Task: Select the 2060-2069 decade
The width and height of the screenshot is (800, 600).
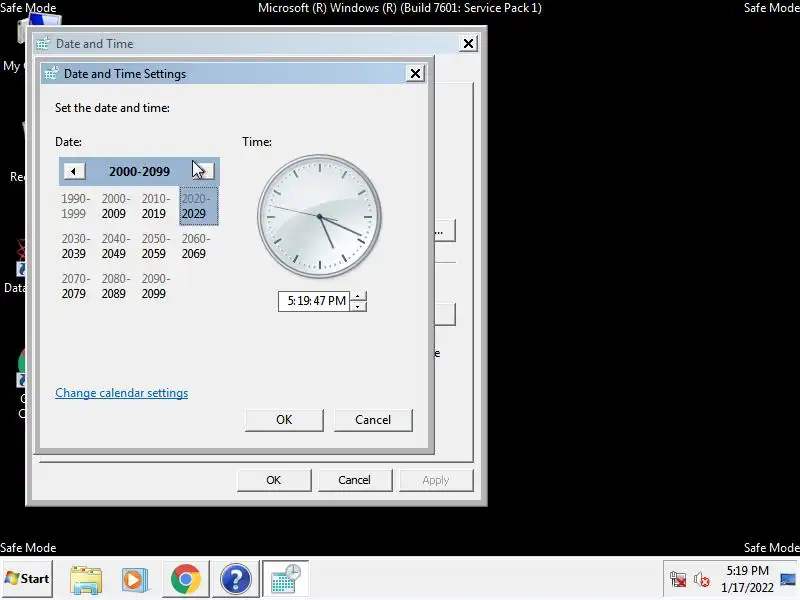Action: [194, 246]
